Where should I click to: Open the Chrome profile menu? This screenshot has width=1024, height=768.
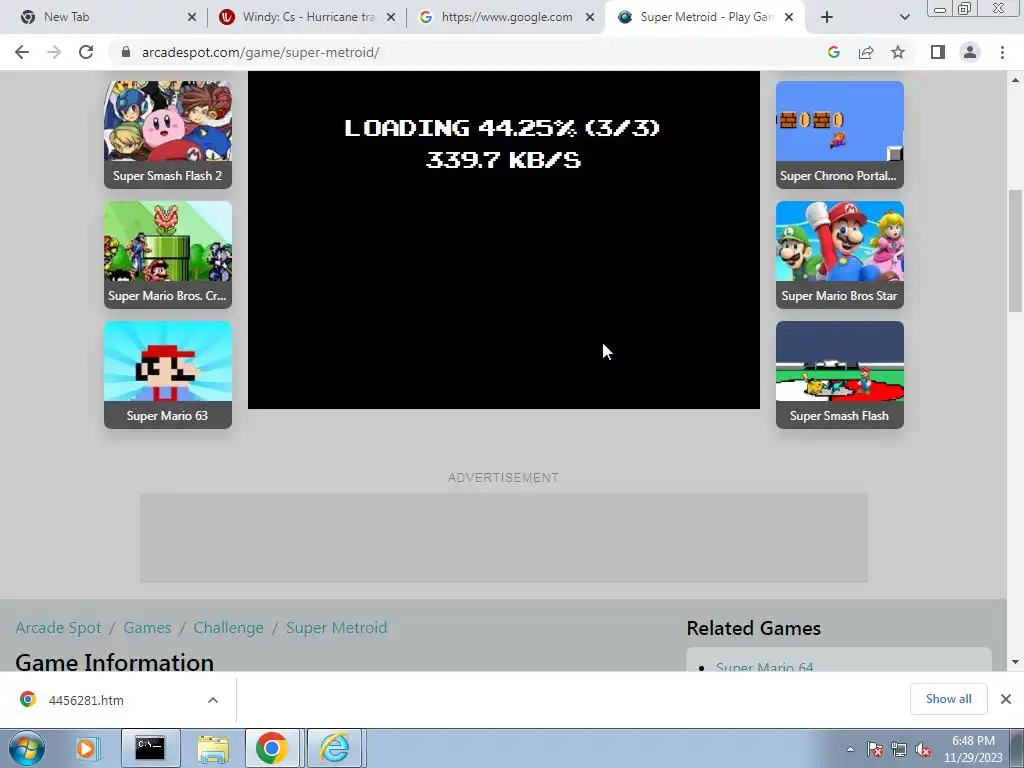(x=970, y=52)
